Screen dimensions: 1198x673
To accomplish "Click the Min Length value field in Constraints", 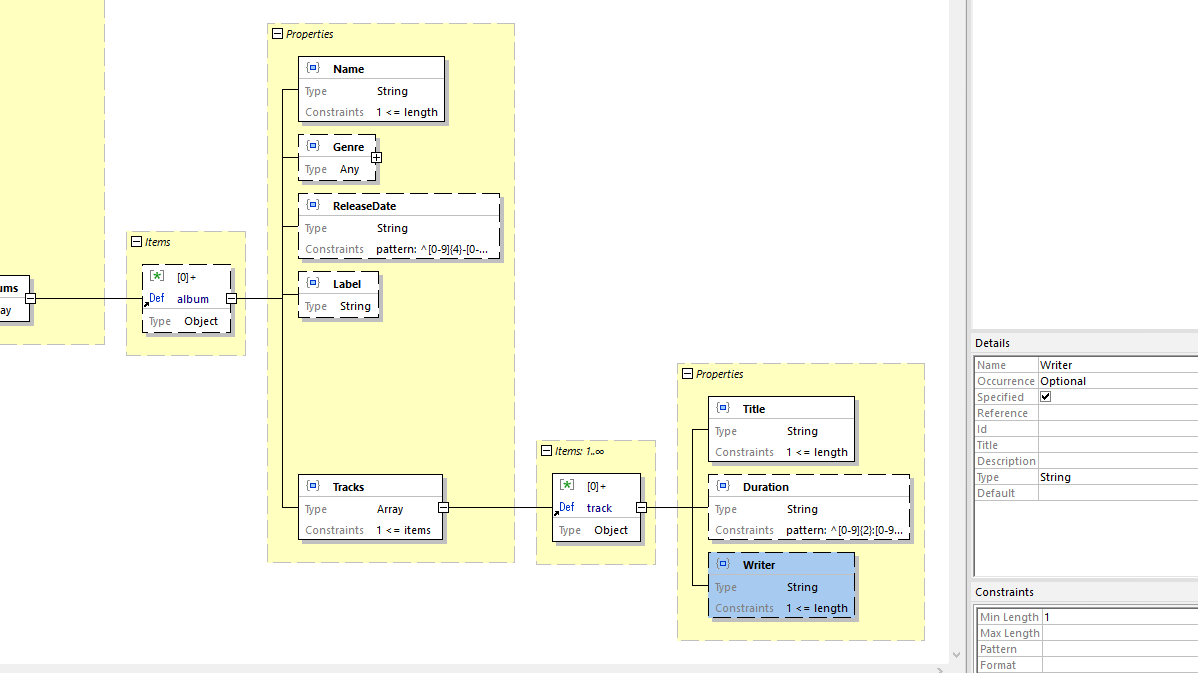I will pyautogui.click(x=1100, y=616).
